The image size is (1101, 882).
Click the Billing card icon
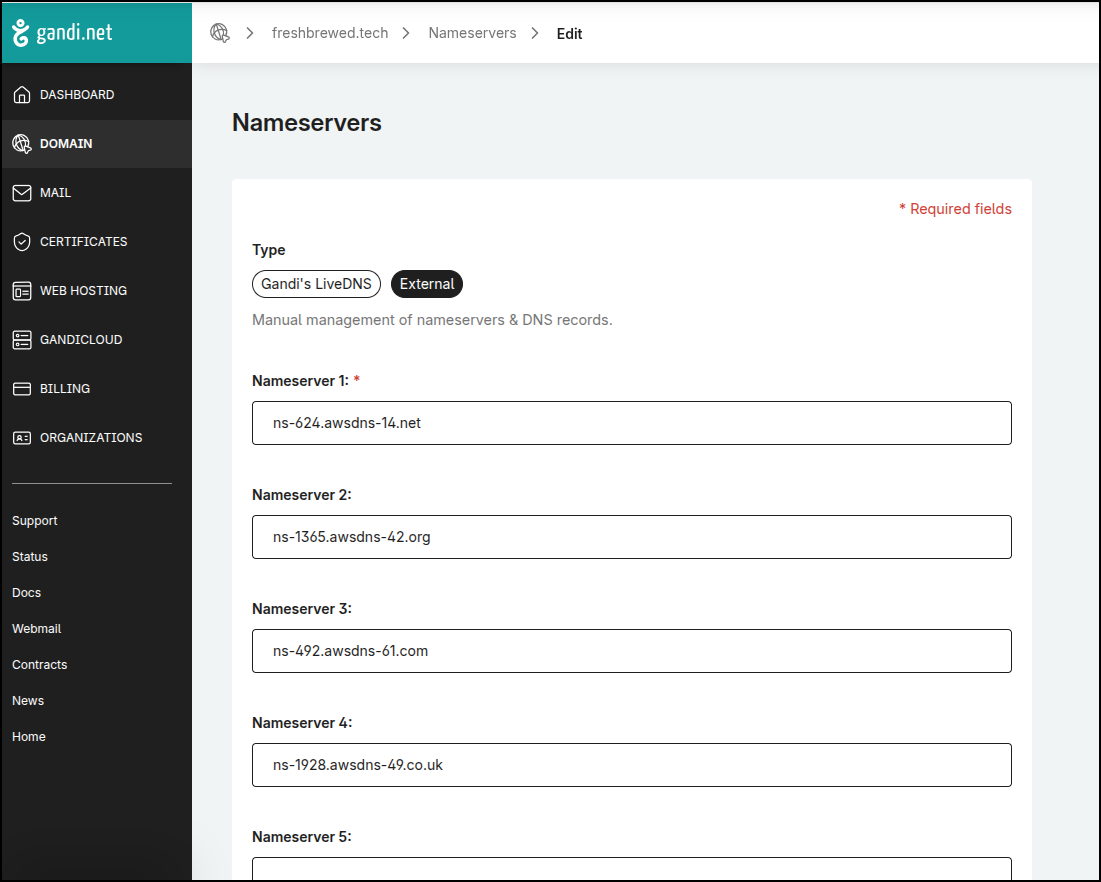[x=22, y=389]
